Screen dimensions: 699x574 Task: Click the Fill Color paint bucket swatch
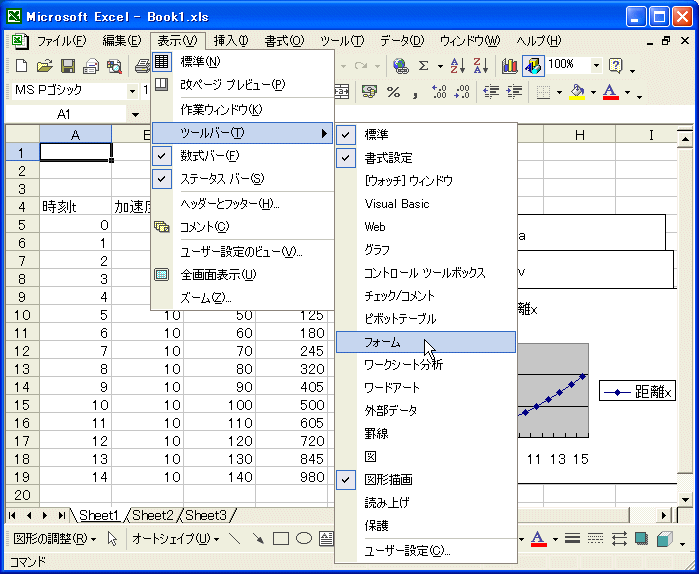(578, 92)
